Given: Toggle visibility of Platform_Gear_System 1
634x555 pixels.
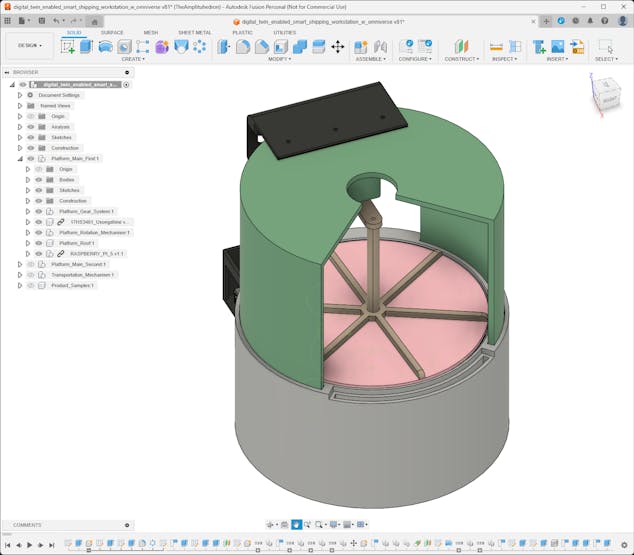Looking at the screenshot, I should (x=39, y=211).
